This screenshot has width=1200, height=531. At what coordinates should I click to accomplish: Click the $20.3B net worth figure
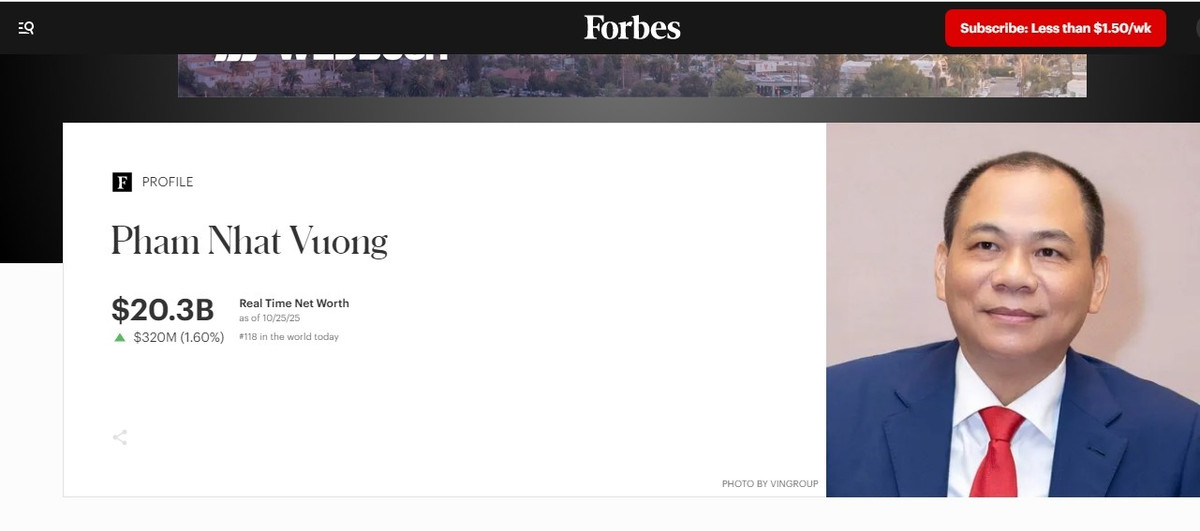click(163, 309)
